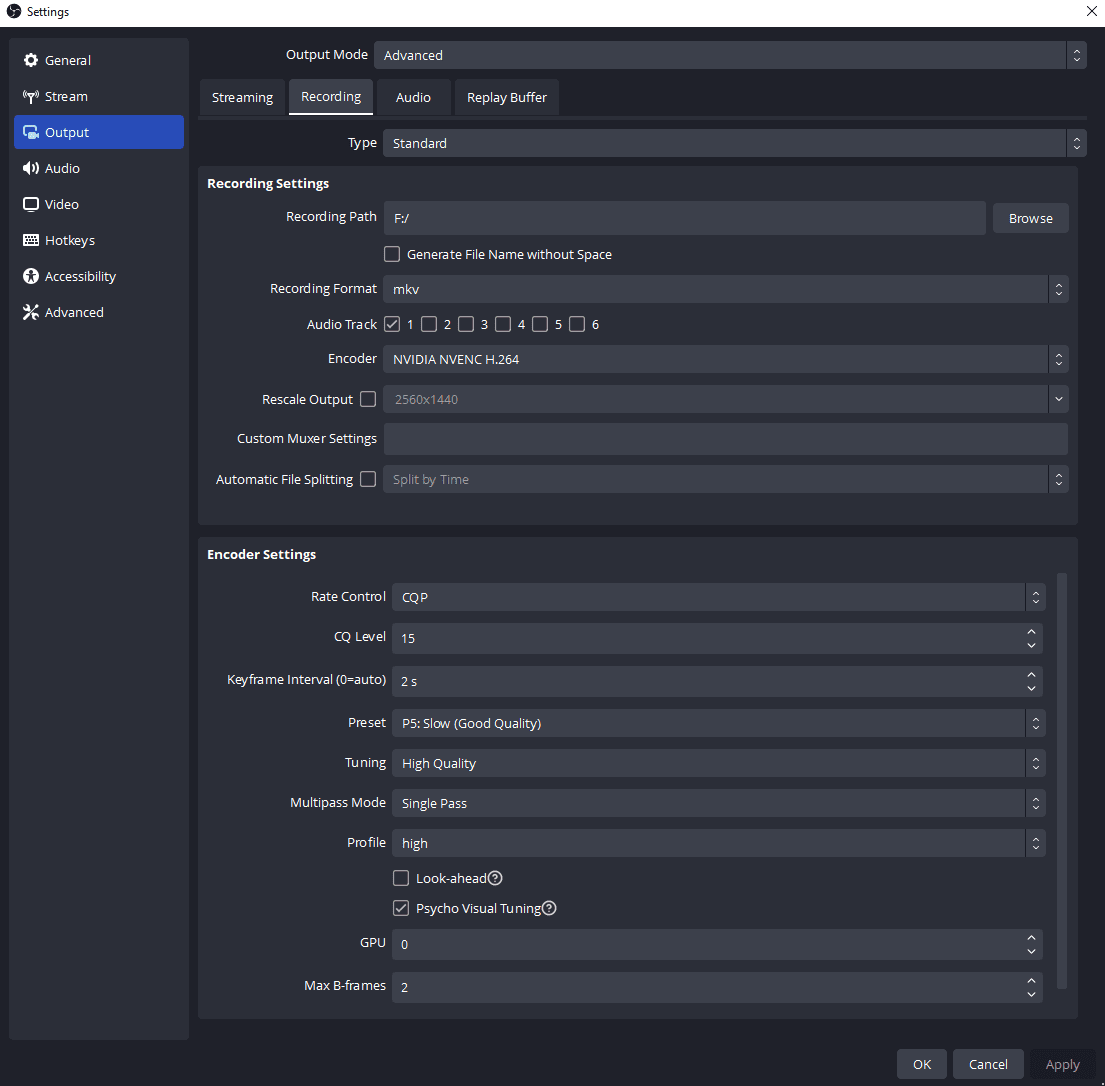Open the recording Type dropdown

(734, 143)
